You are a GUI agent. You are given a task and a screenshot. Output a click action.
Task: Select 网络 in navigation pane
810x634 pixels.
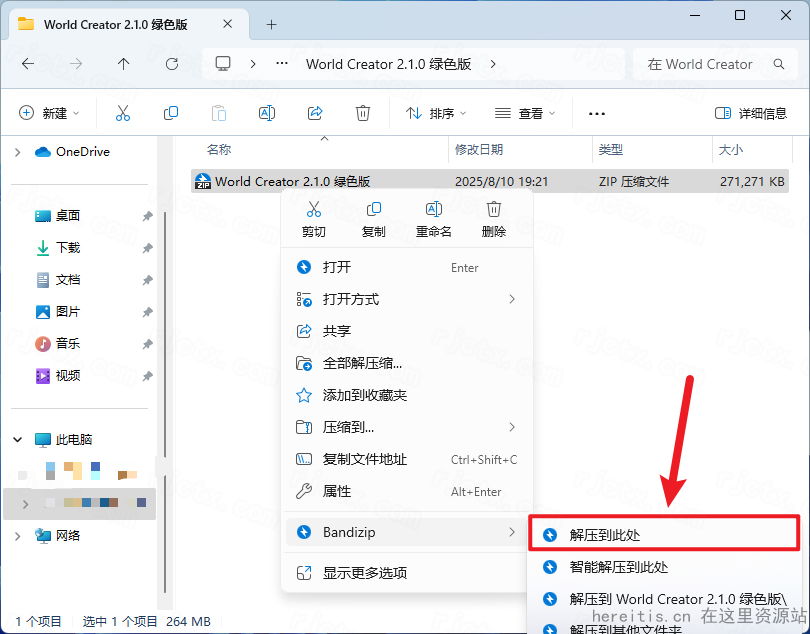58,536
